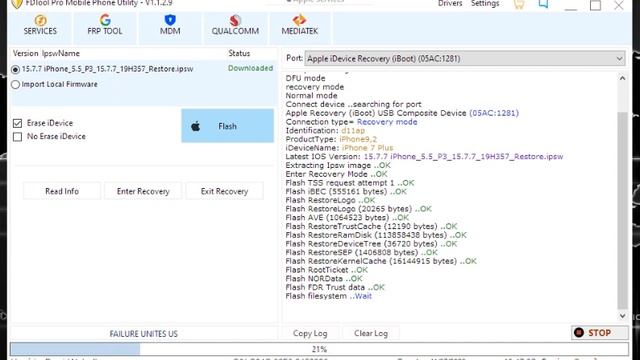Click log scrollbar up arrow
640x360 pixels.
point(622,78)
